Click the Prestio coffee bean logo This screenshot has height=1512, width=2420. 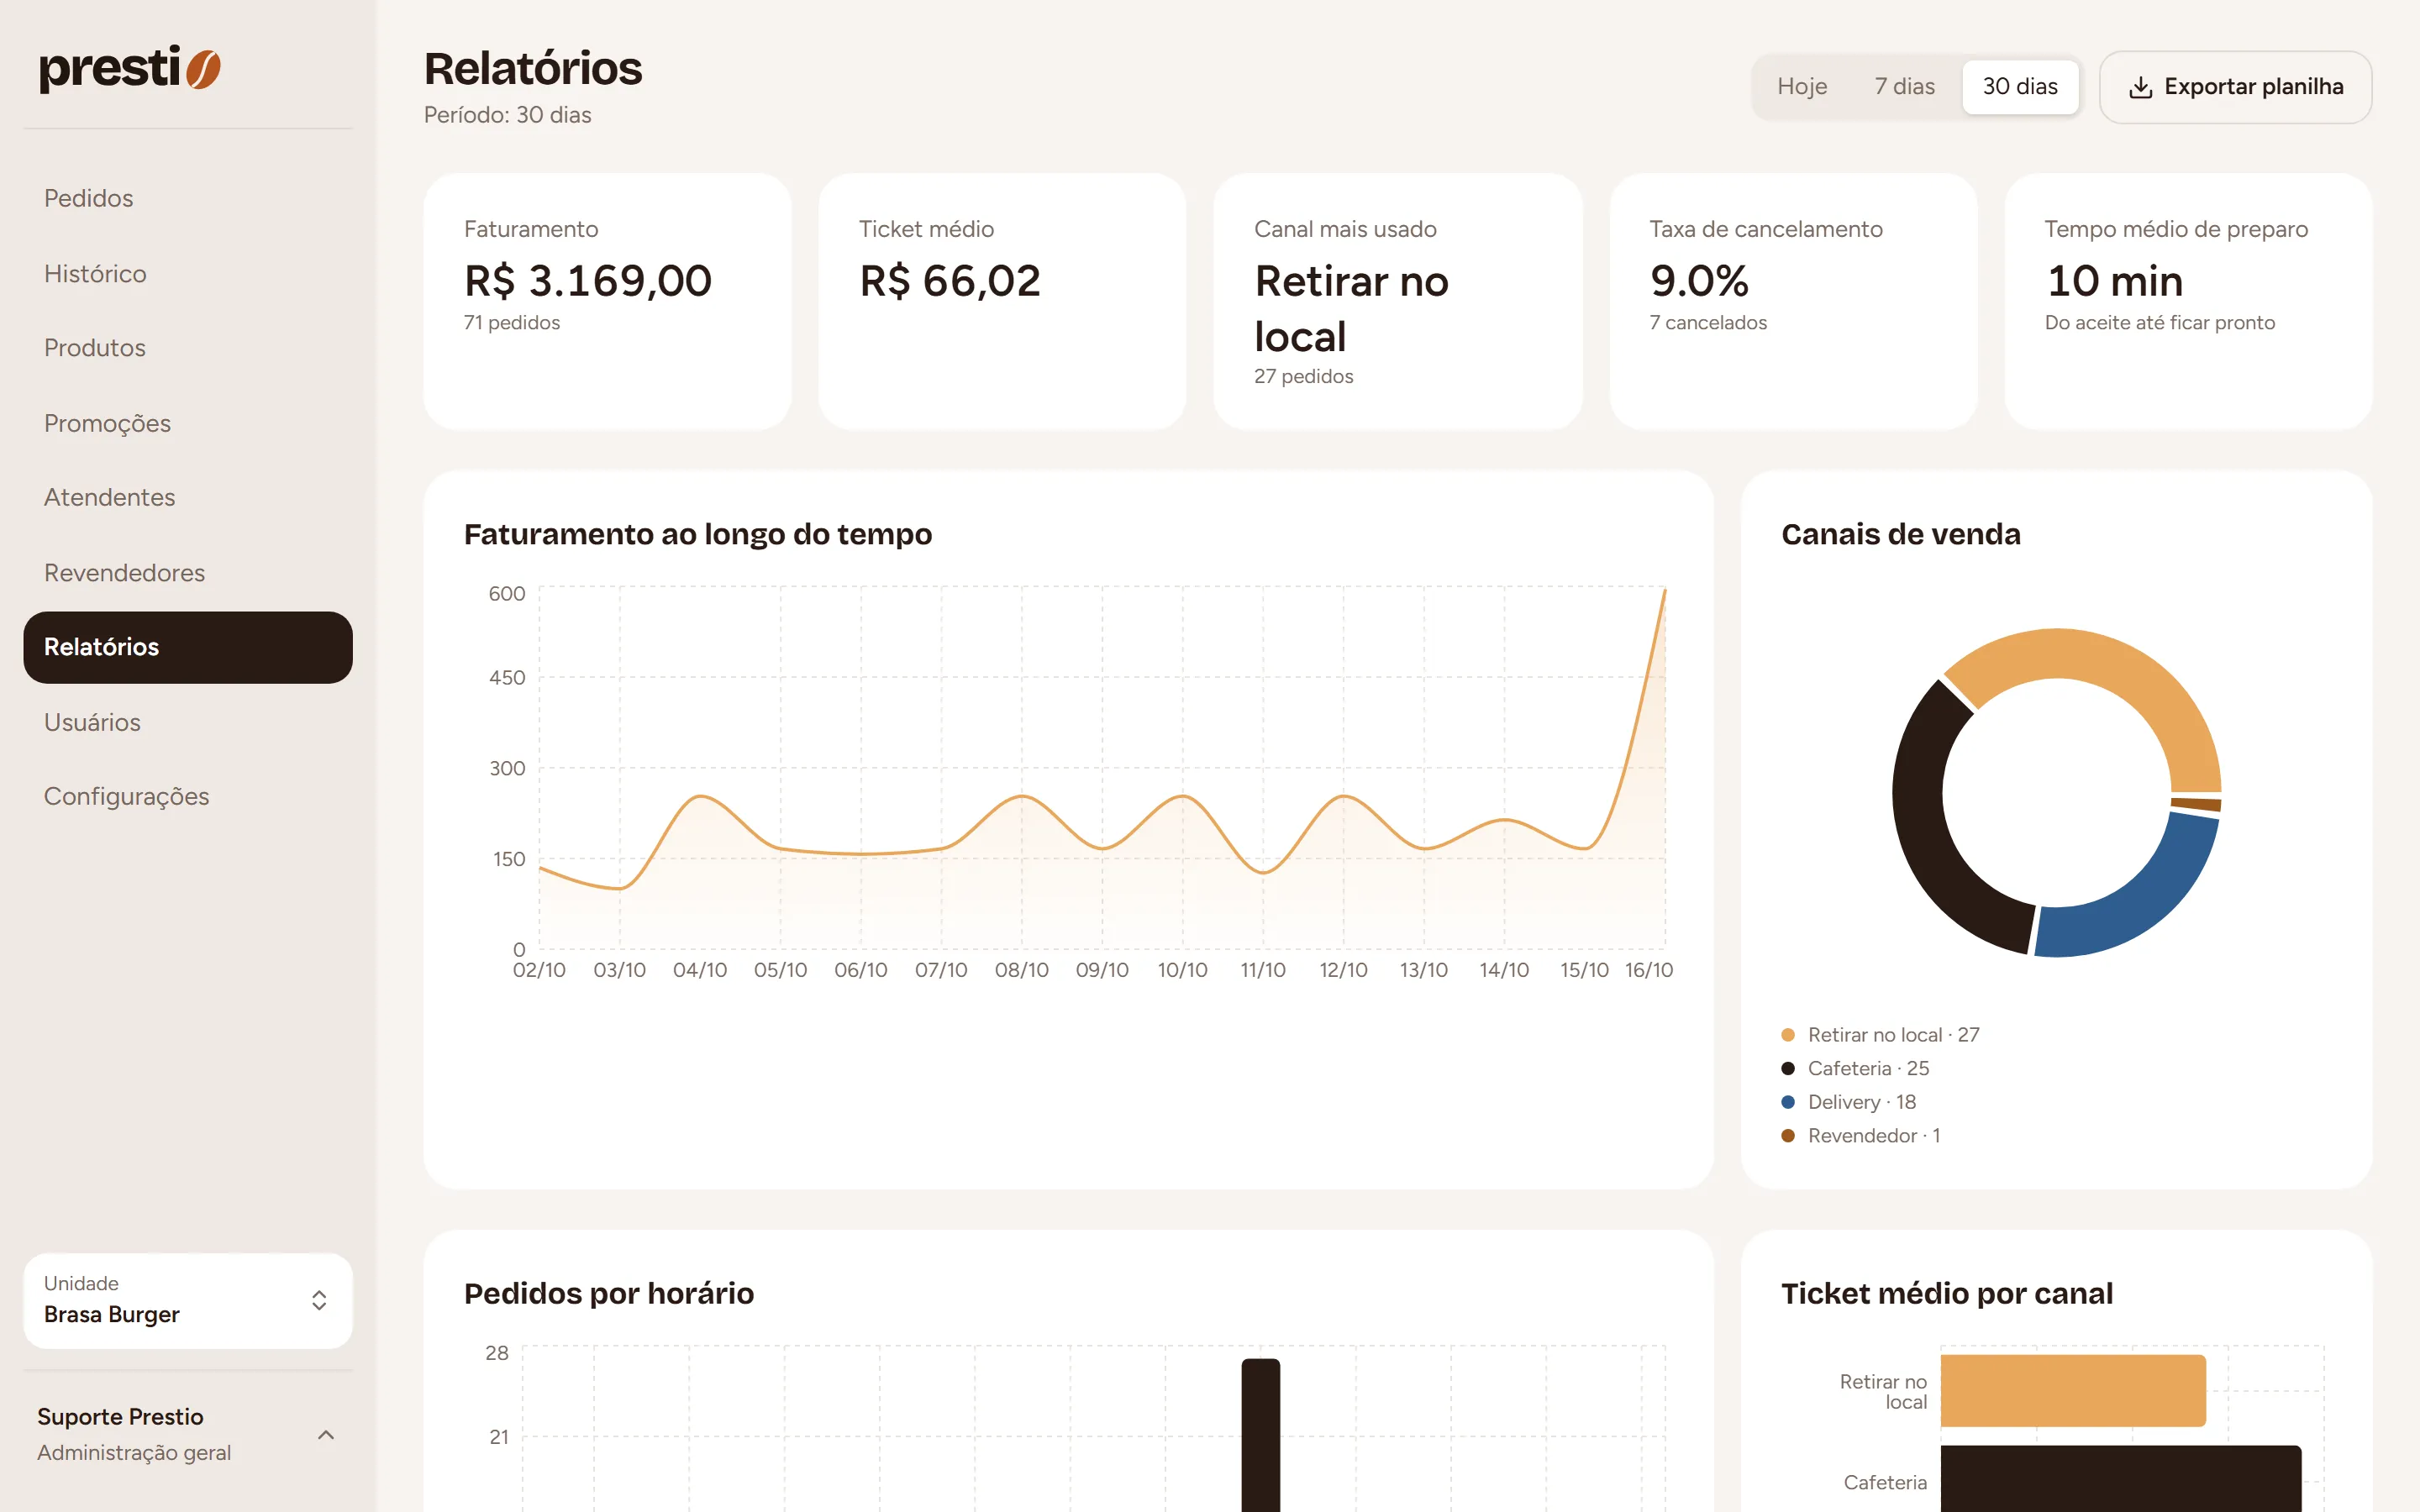pos(203,69)
